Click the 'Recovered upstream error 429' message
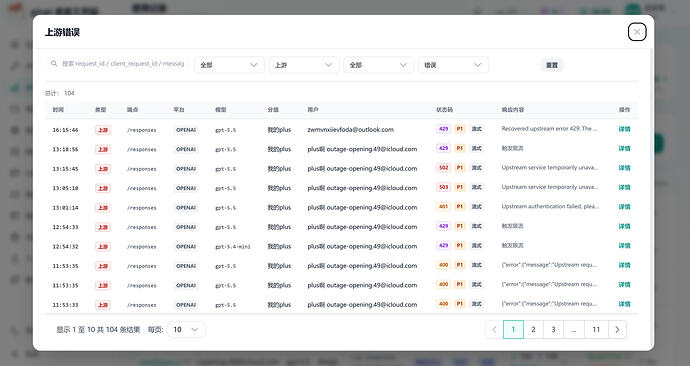 tap(550, 129)
